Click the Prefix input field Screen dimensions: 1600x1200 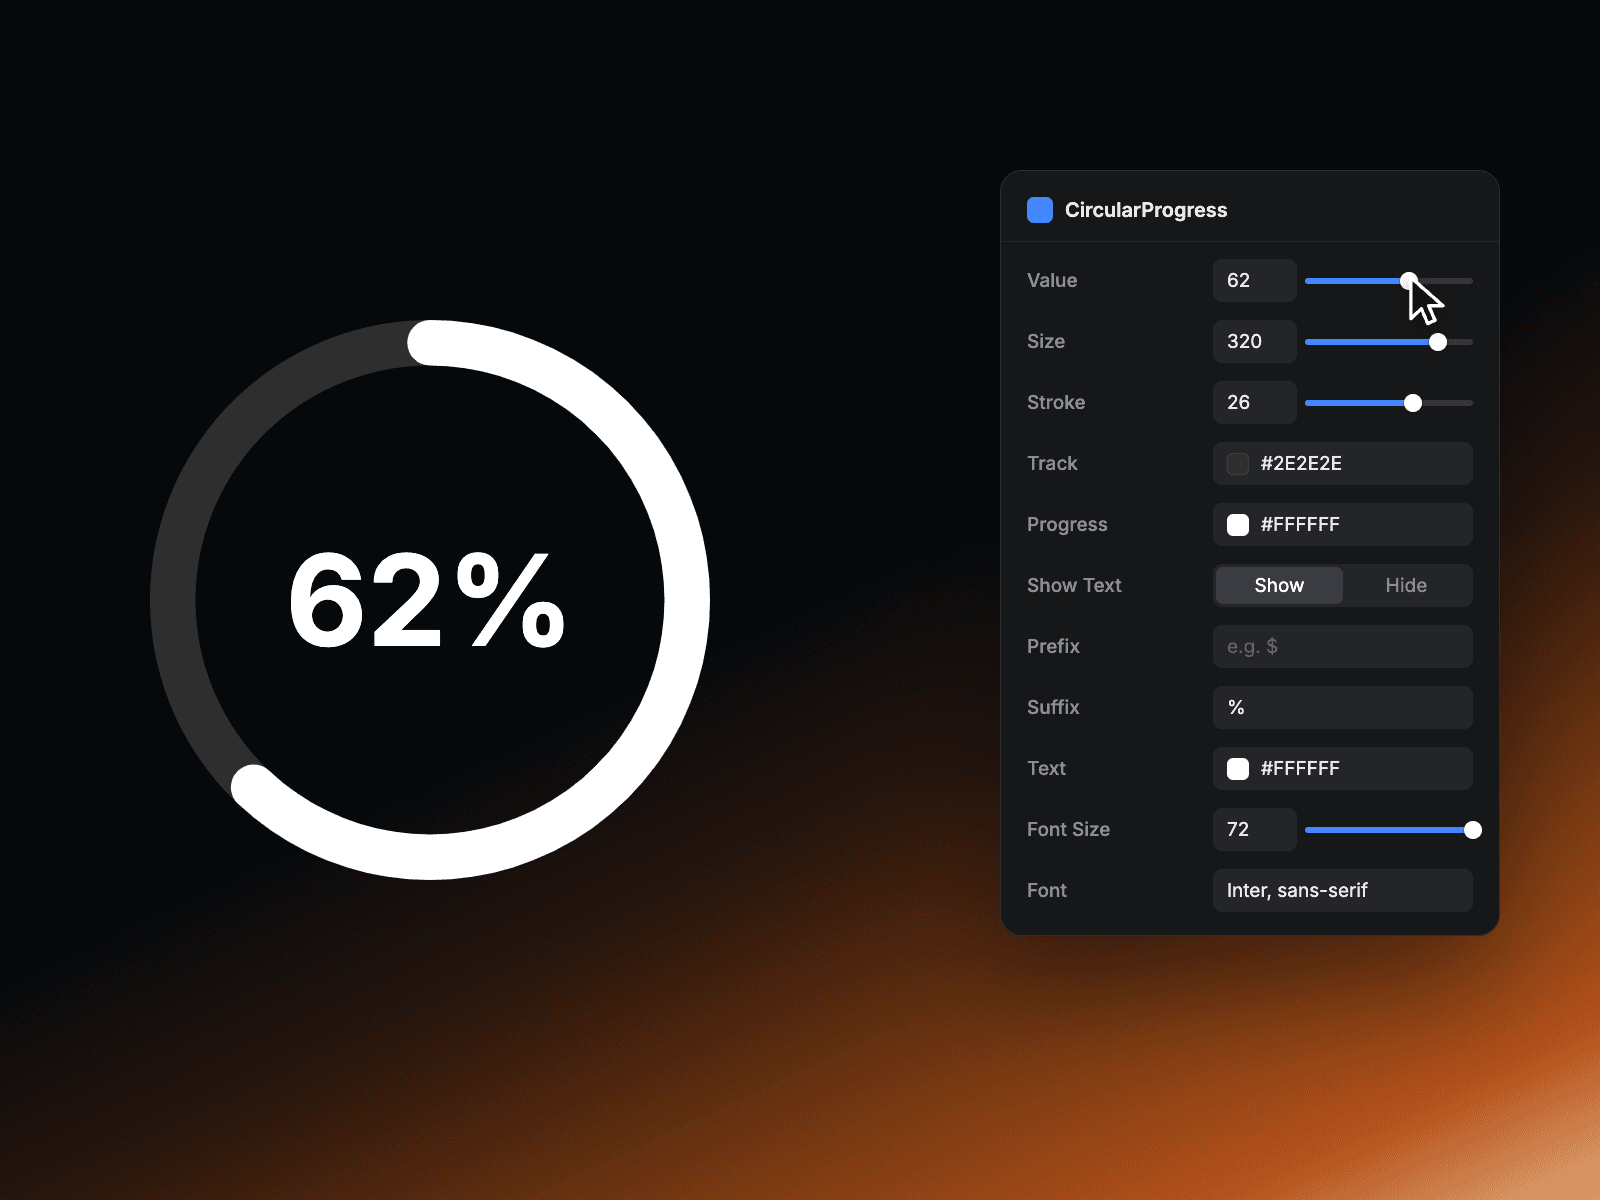pos(1343,647)
